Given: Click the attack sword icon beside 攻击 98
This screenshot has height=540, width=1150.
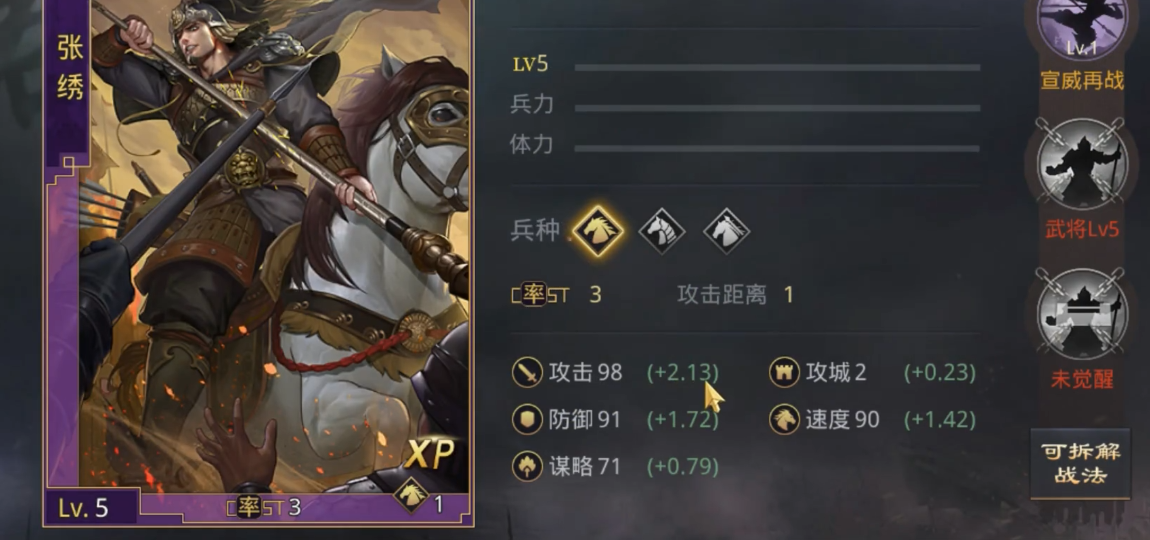Looking at the screenshot, I should [x=527, y=373].
